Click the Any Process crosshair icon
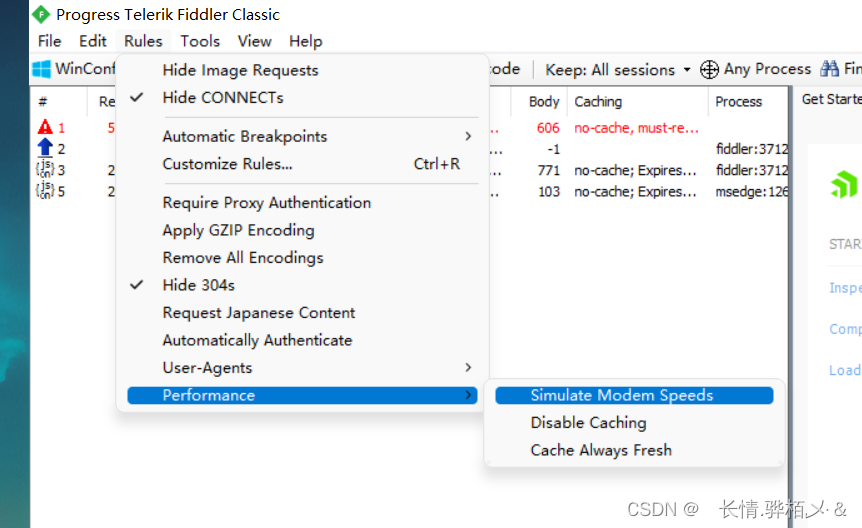Screen dimensions: 862x528 coord(709,70)
